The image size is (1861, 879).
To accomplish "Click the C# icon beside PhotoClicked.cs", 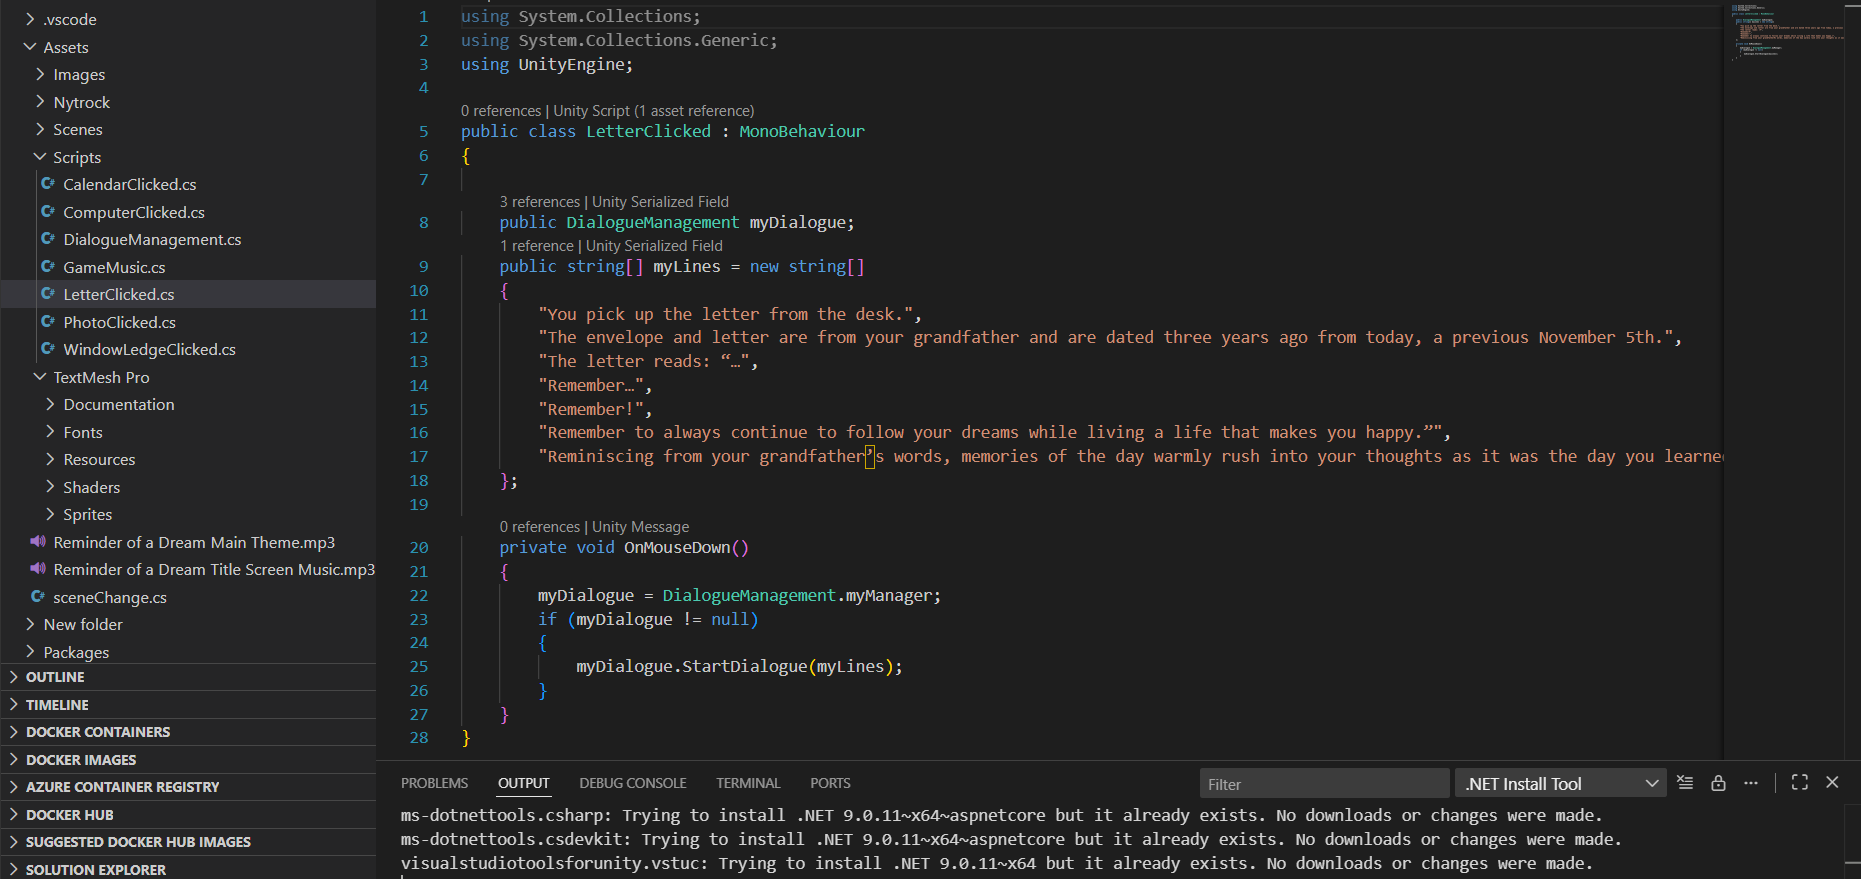I will click(x=48, y=322).
